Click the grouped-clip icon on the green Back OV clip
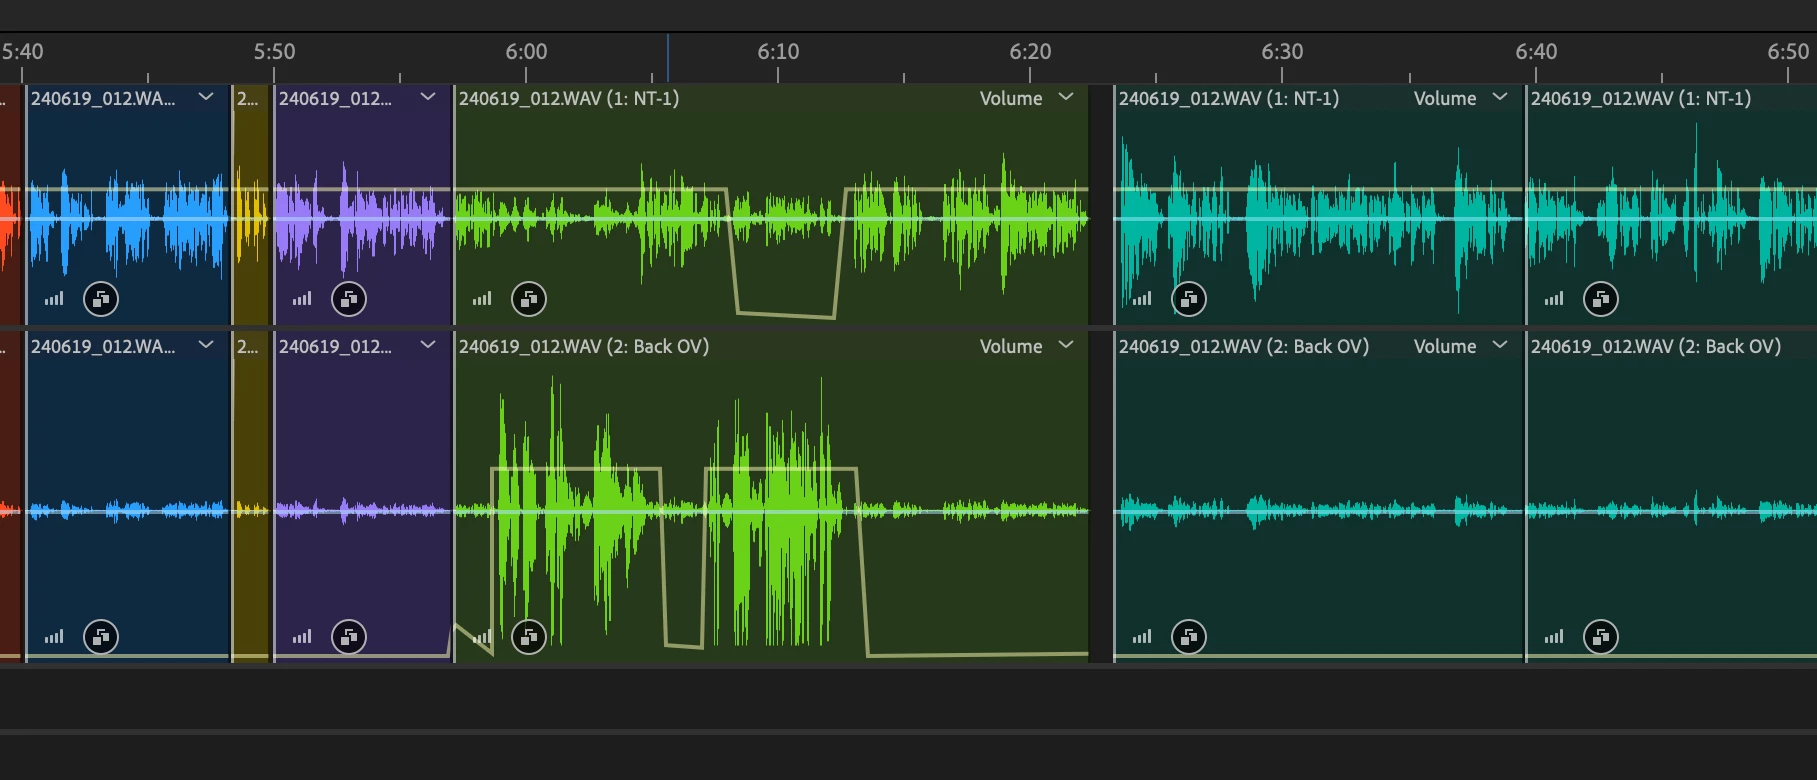Screen dimensions: 1817x780 pos(529,637)
